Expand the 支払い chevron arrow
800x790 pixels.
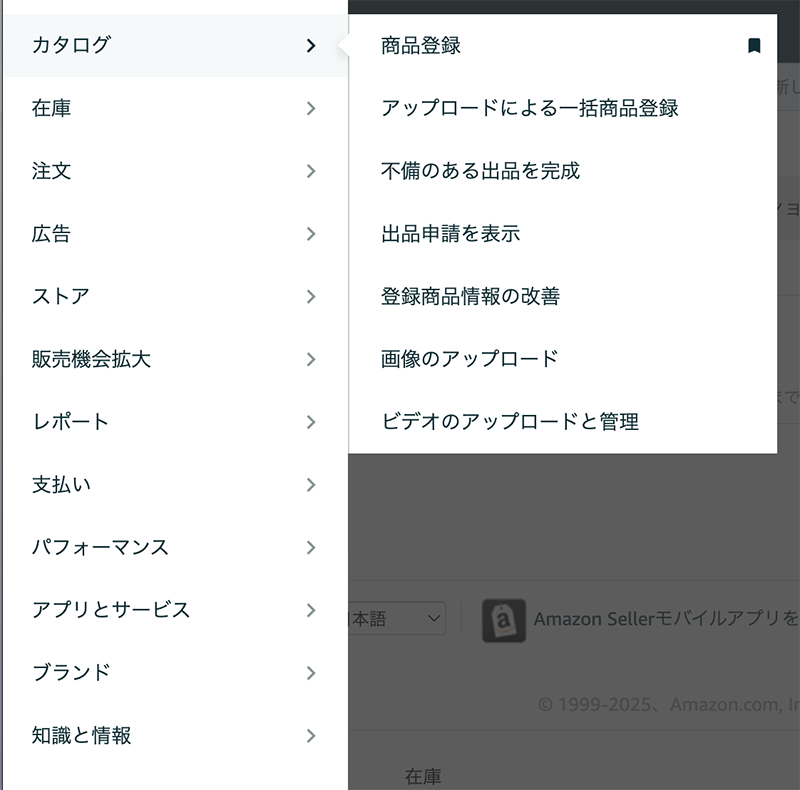pyautogui.click(x=311, y=485)
